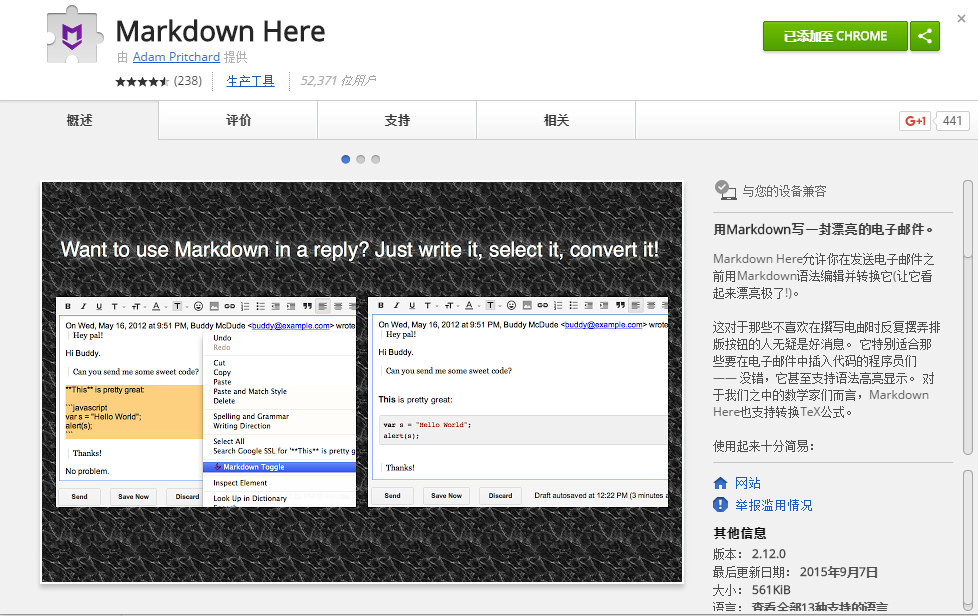Click the 其他信息 heading

click(x=740, y=533)
